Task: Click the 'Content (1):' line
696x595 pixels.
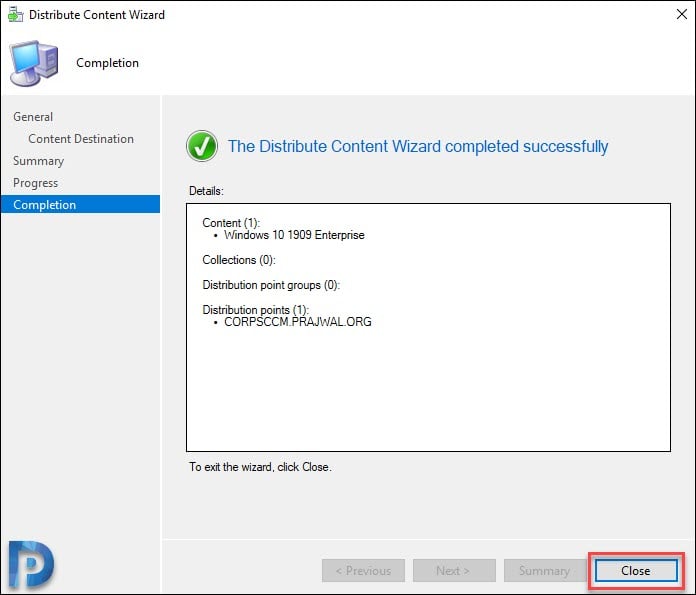Action: point(231,222)
